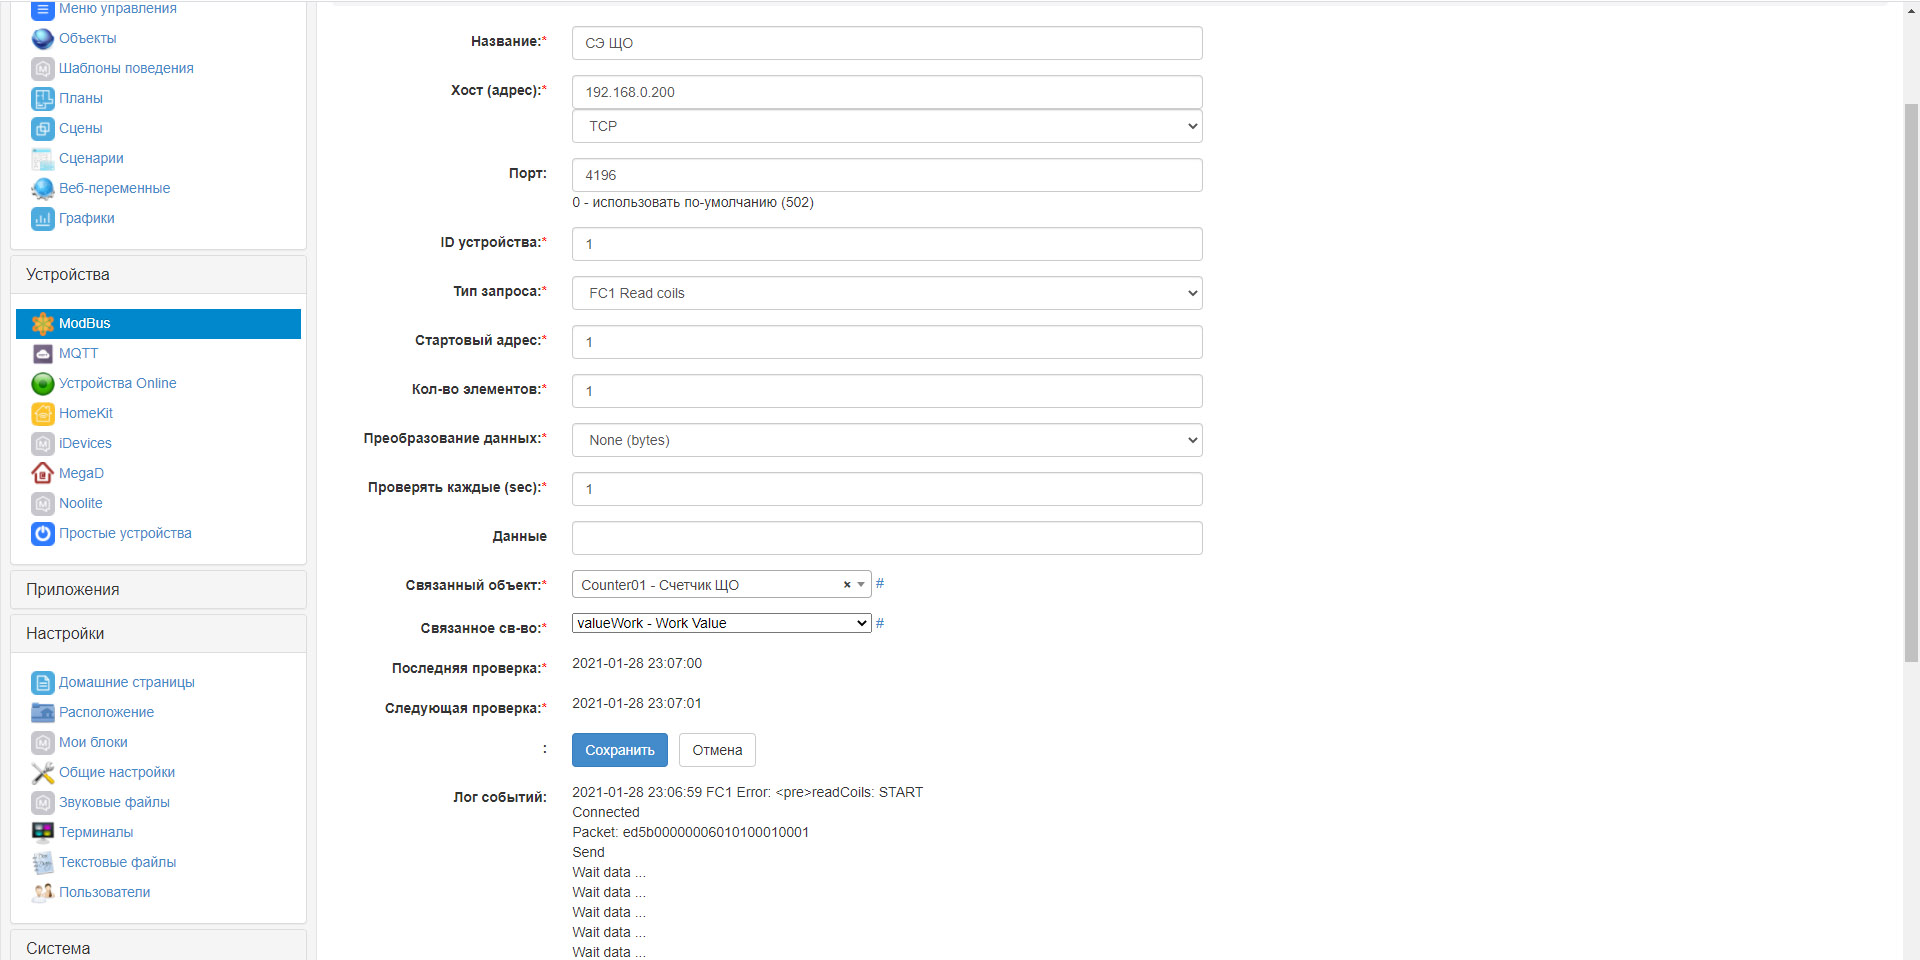
Task: Click the Название input field
Action: point(887,43)
